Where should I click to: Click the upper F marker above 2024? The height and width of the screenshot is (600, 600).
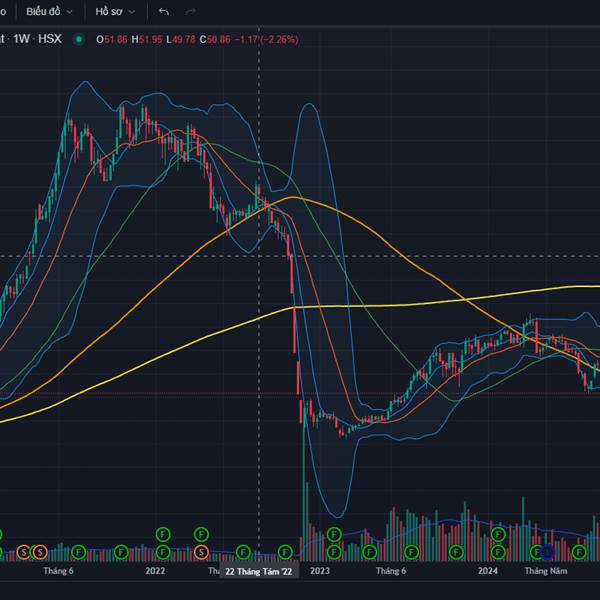[498, 534]
